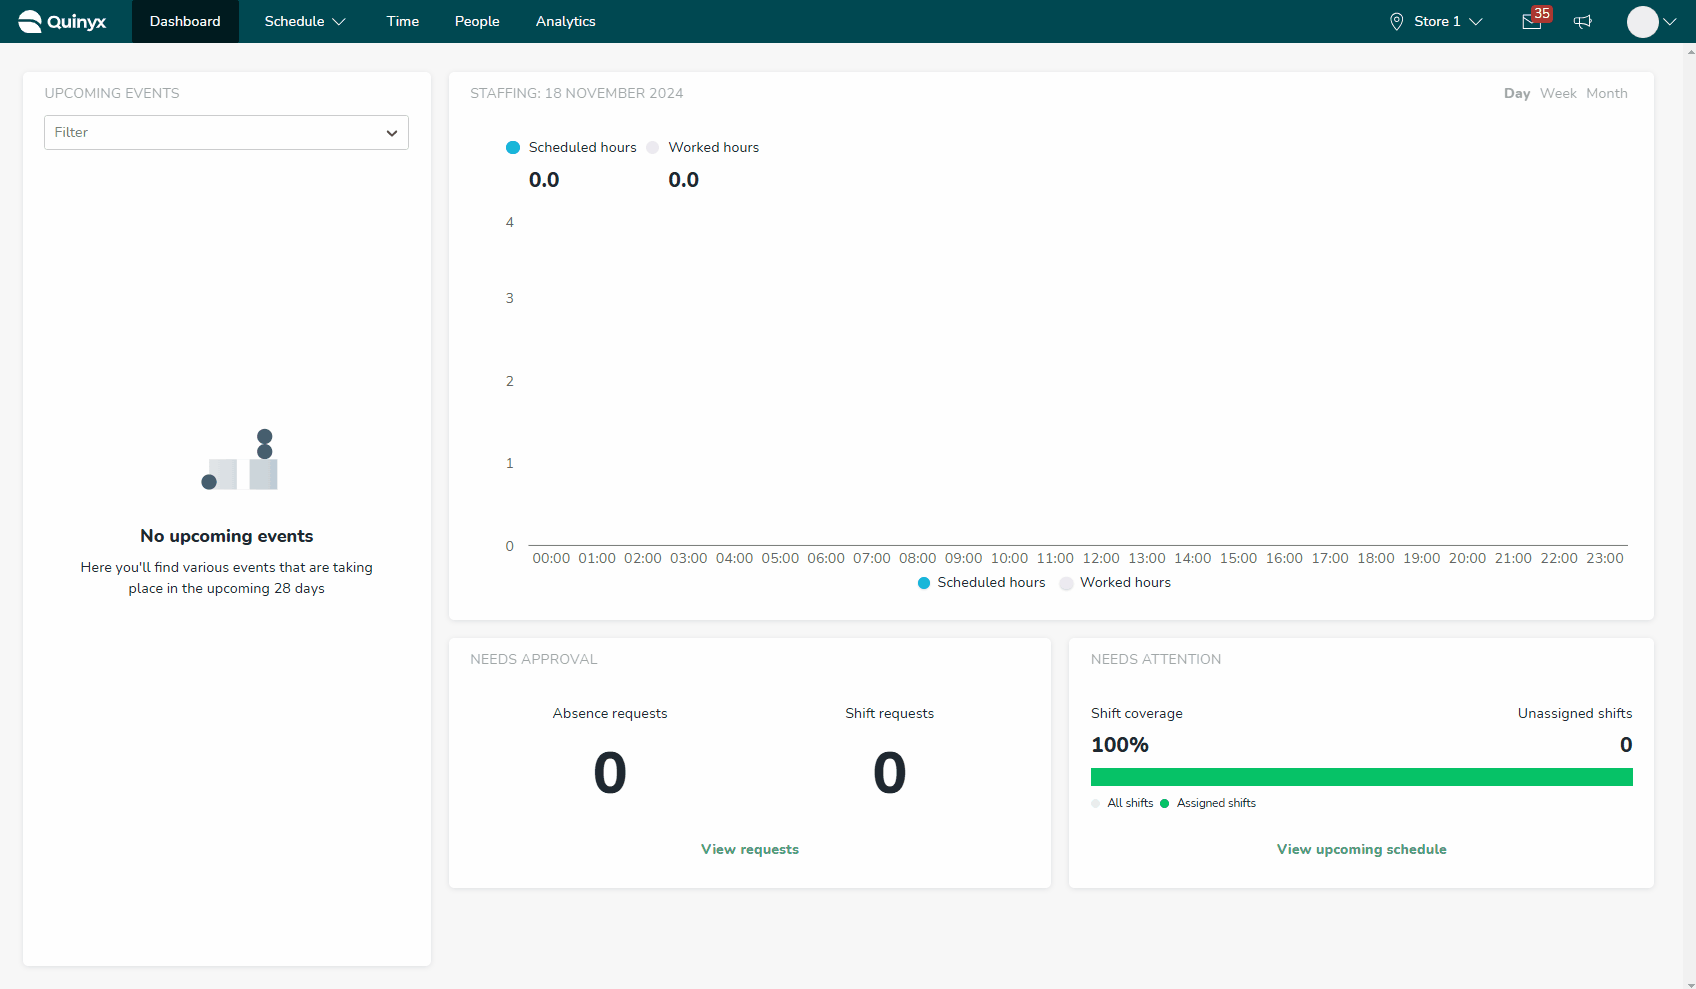Toggle top Scheduled hours series dot

pos(513,147)
